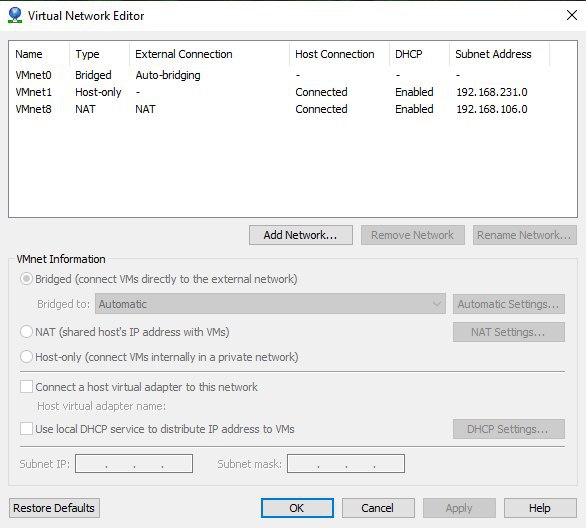
Task: Close the Virtual Network Editor dialog
Action: [x=571, y=15]
